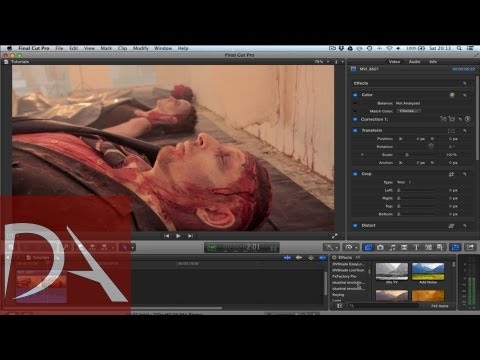This screenshot has height=360, width=480.
Task: Reset Correction 1 with arrow icon
Action: click(460, 119)
